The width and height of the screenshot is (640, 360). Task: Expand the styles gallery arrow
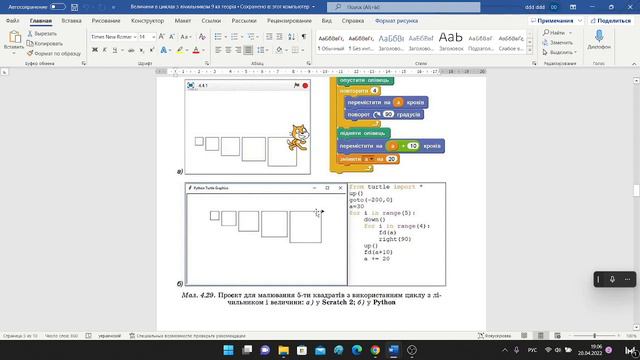tap(530, 51)
